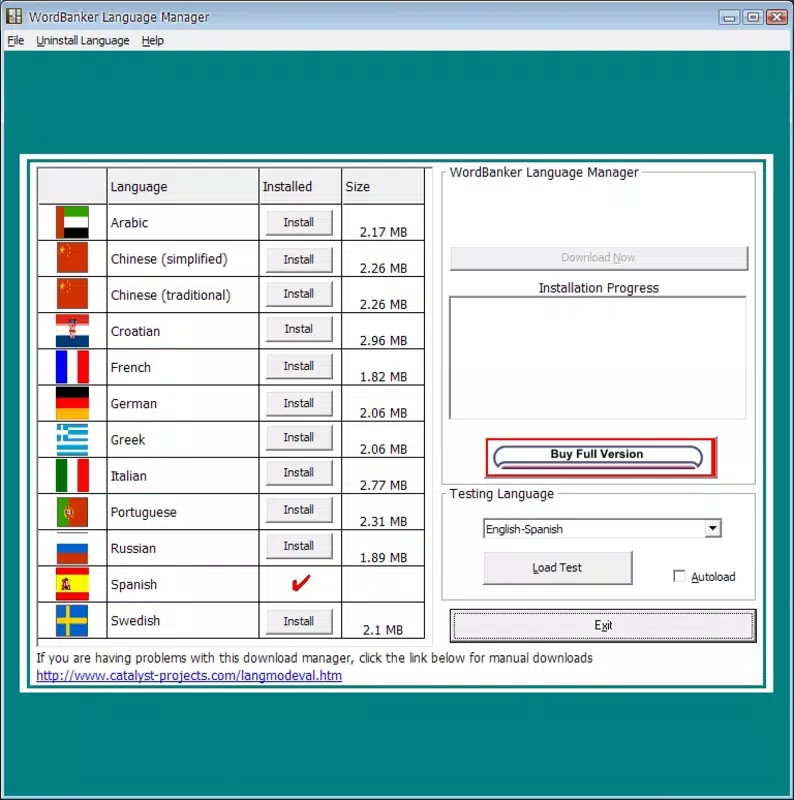Image resolution: width=794 pixels, height=800 pixels.
Task: Click Buy Full Version button
Action: pos(601,458)
